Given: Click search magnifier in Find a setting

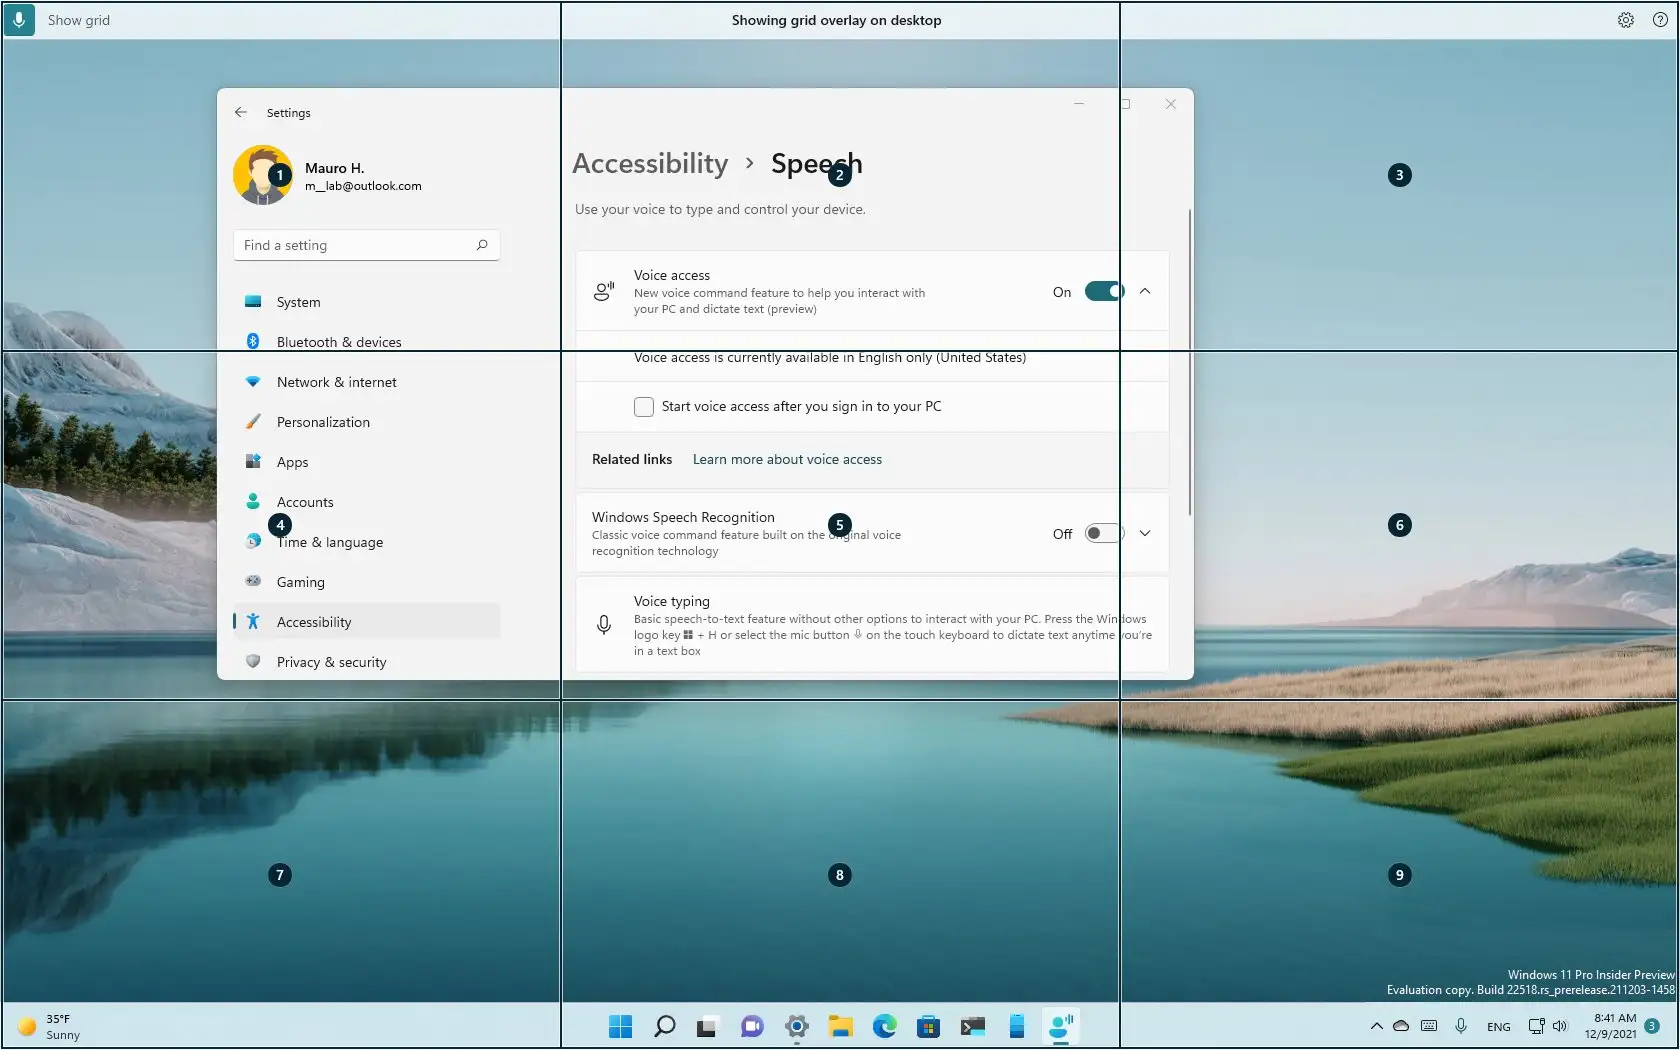Looking at the screenshot, I should click(482, 245).
